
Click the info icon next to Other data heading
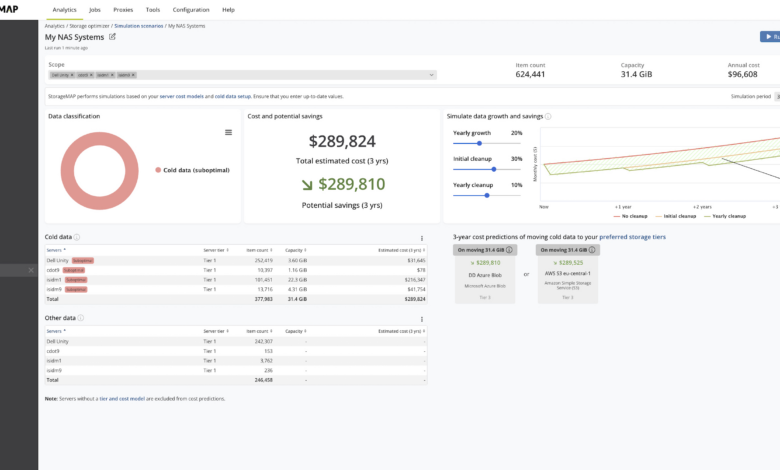click(78, 318)
